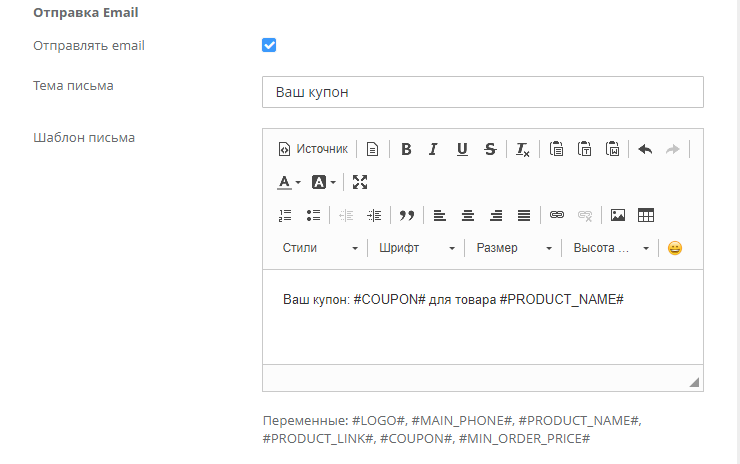Insert an image into template
Screen dimensions: 740x464
tap(618, 215)
